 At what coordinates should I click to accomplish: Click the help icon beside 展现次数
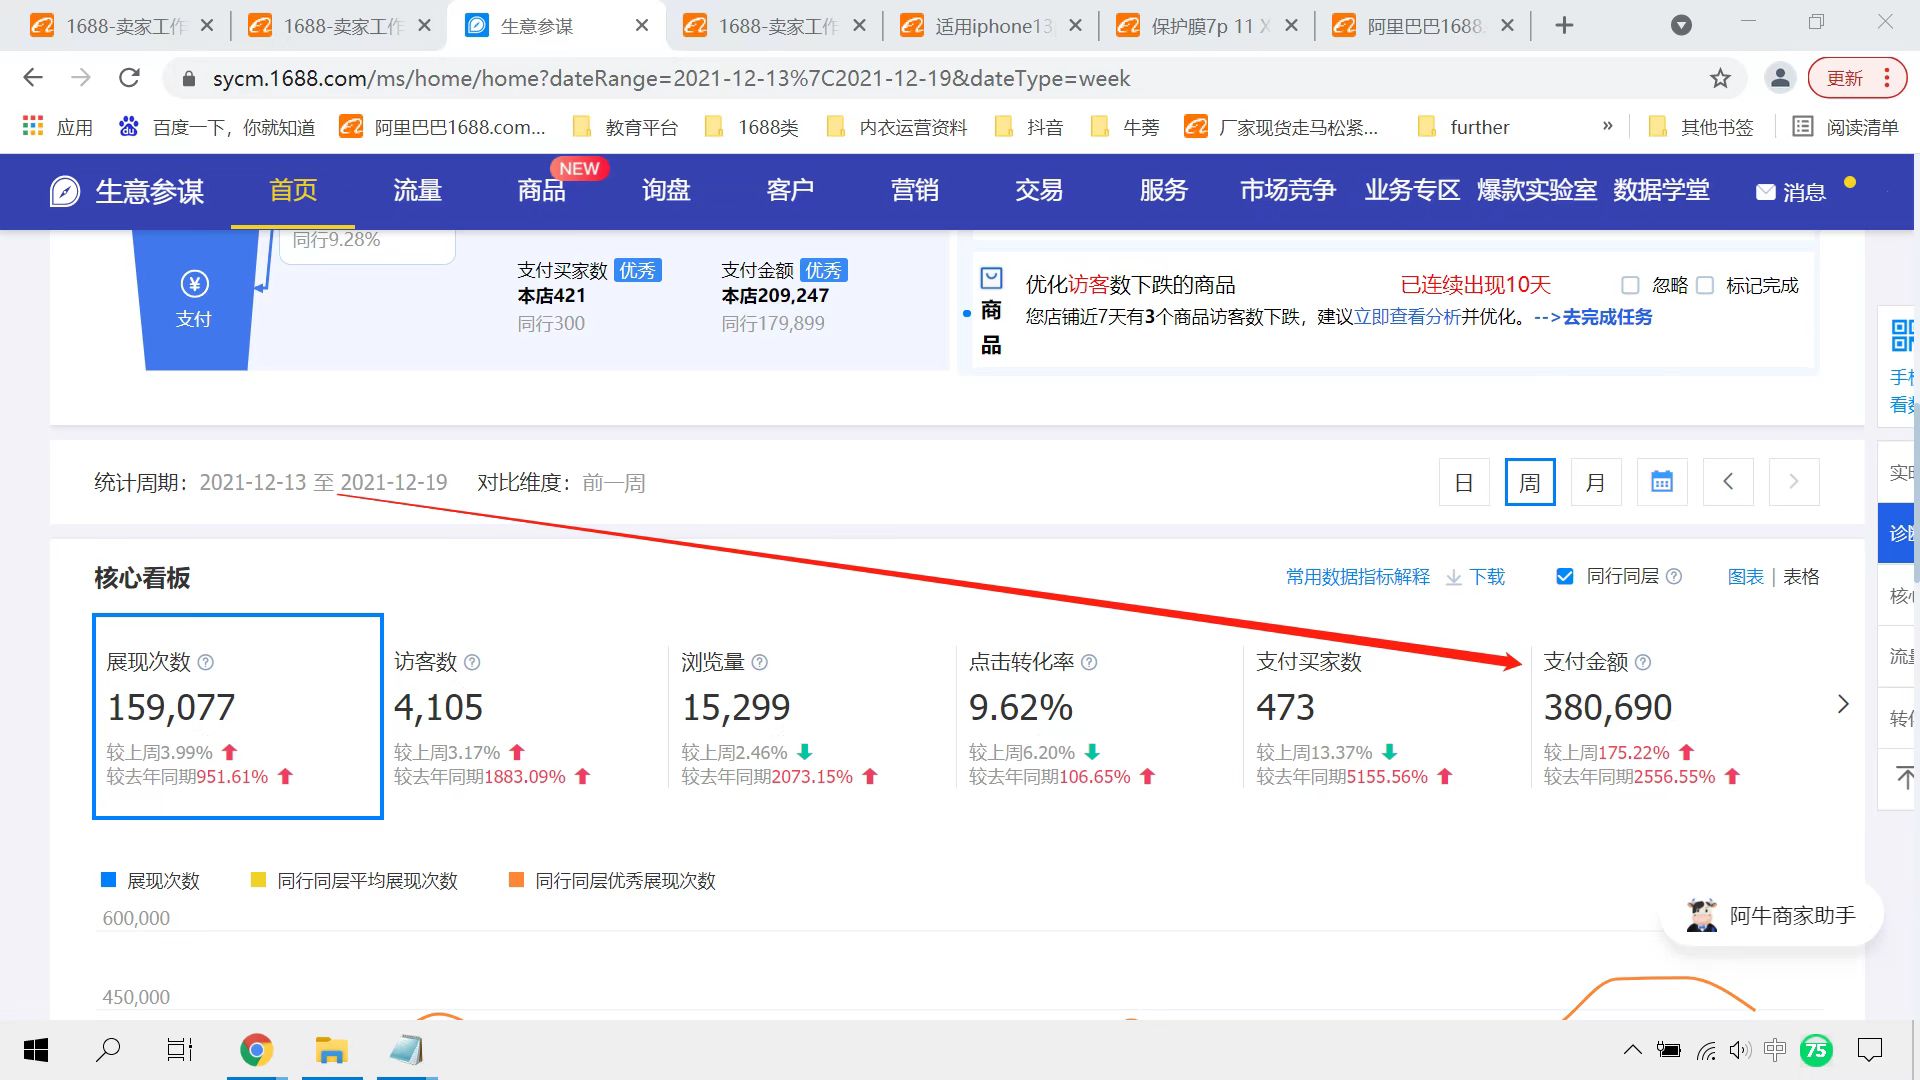pyautogui.click(x=206, y=662)
